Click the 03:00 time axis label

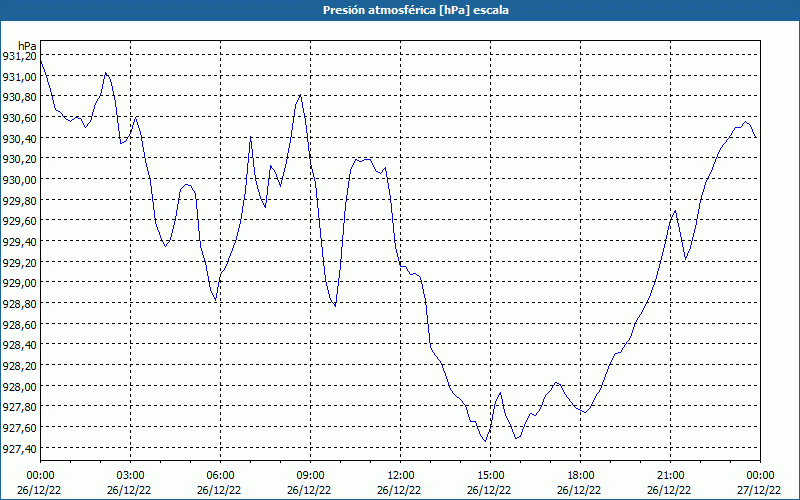(x=130, y=476)
